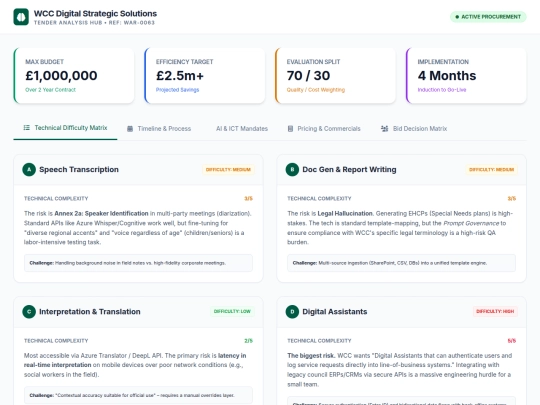Click the calendar icon beside Timeline & Process
540x405 pixels.
click(130, 129)
